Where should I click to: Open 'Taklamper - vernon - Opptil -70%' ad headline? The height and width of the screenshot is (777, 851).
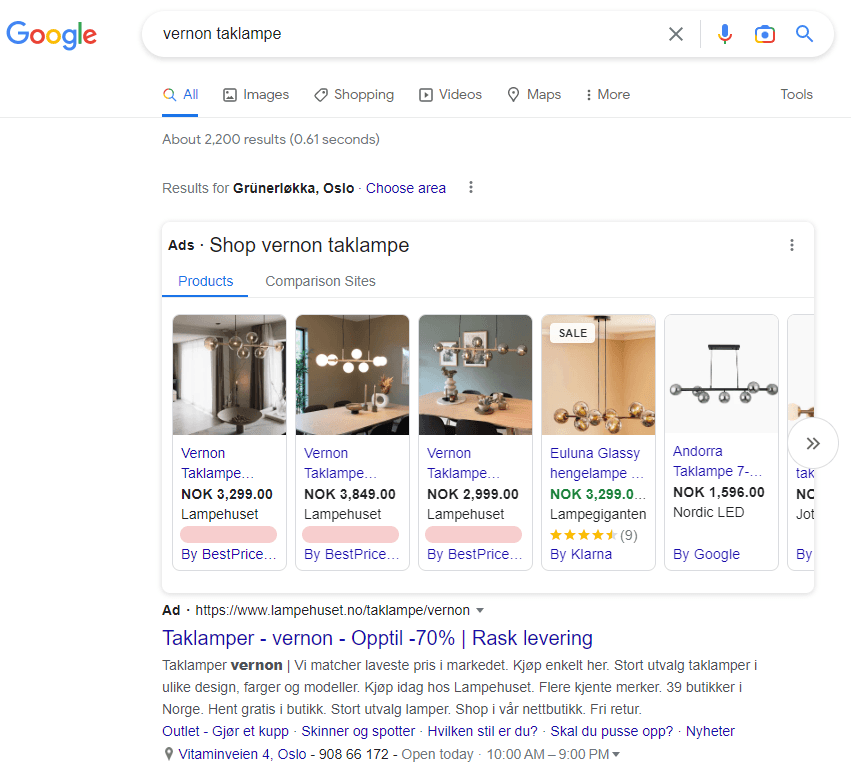377,638
